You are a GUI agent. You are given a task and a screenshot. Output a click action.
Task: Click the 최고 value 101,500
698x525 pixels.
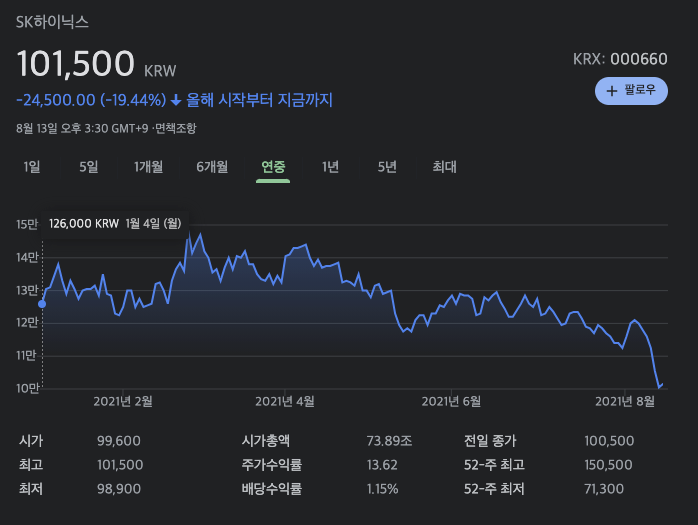(120, 465)
